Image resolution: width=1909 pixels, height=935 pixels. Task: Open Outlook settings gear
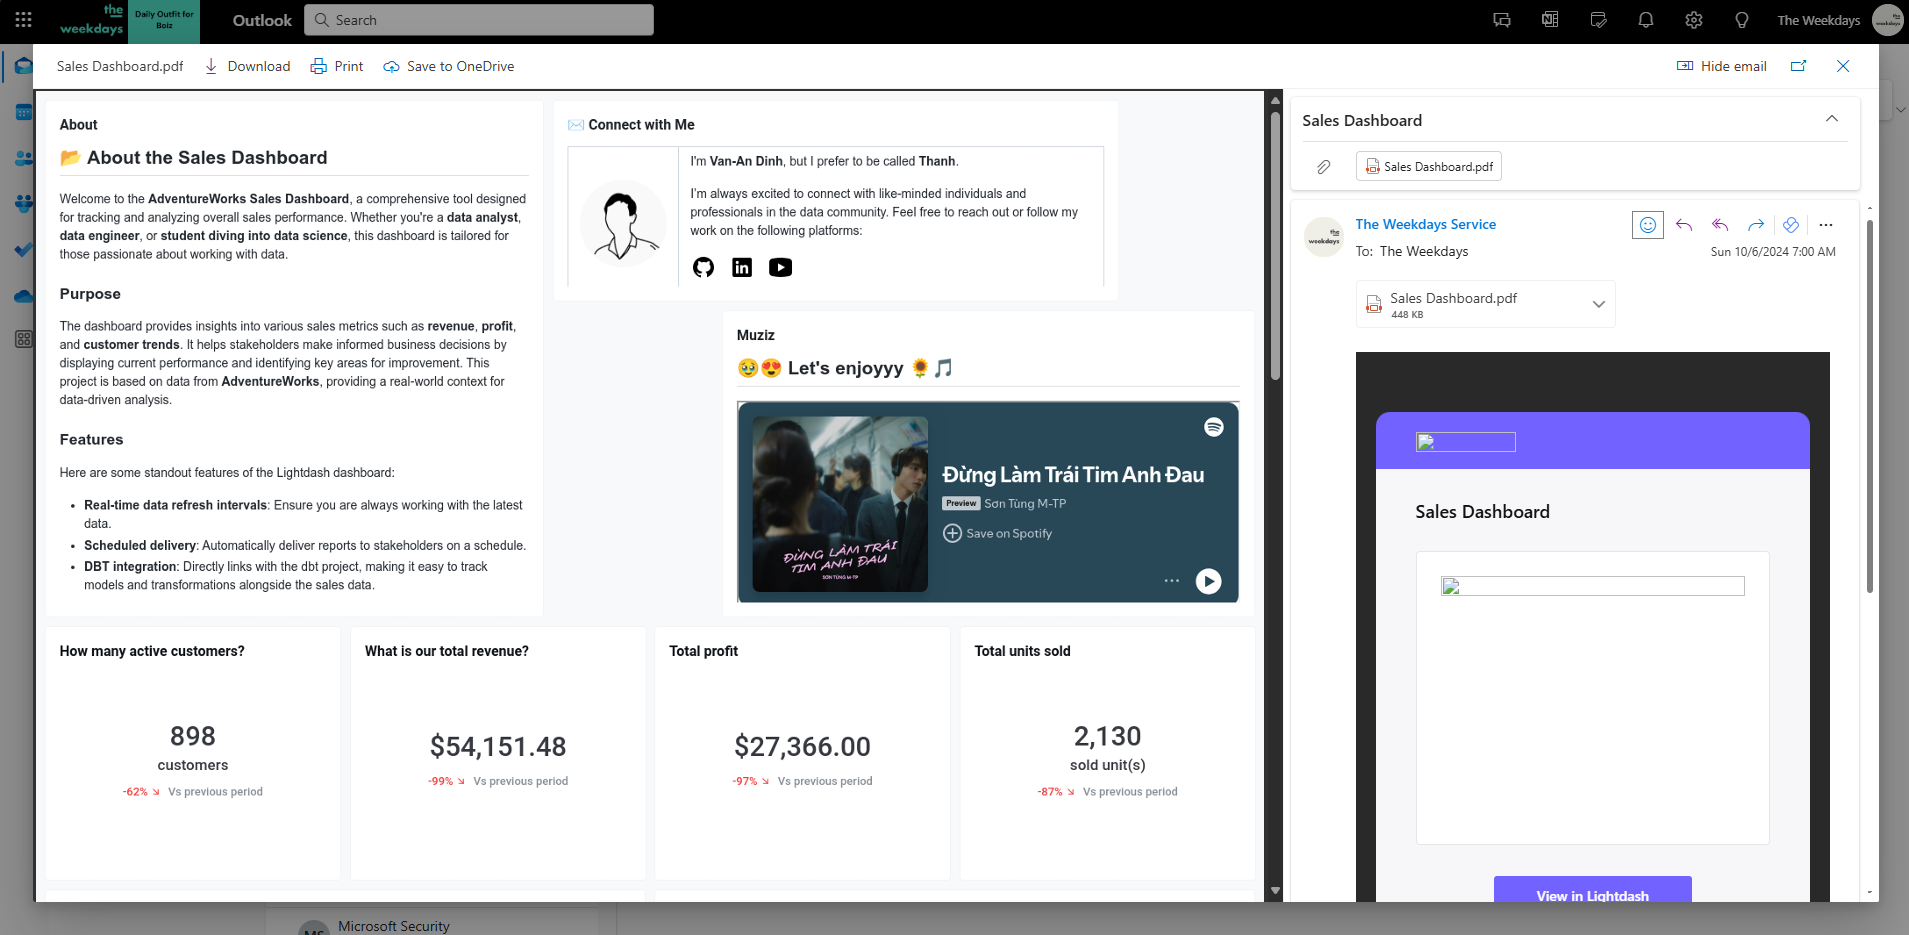tap(1694, 20)
